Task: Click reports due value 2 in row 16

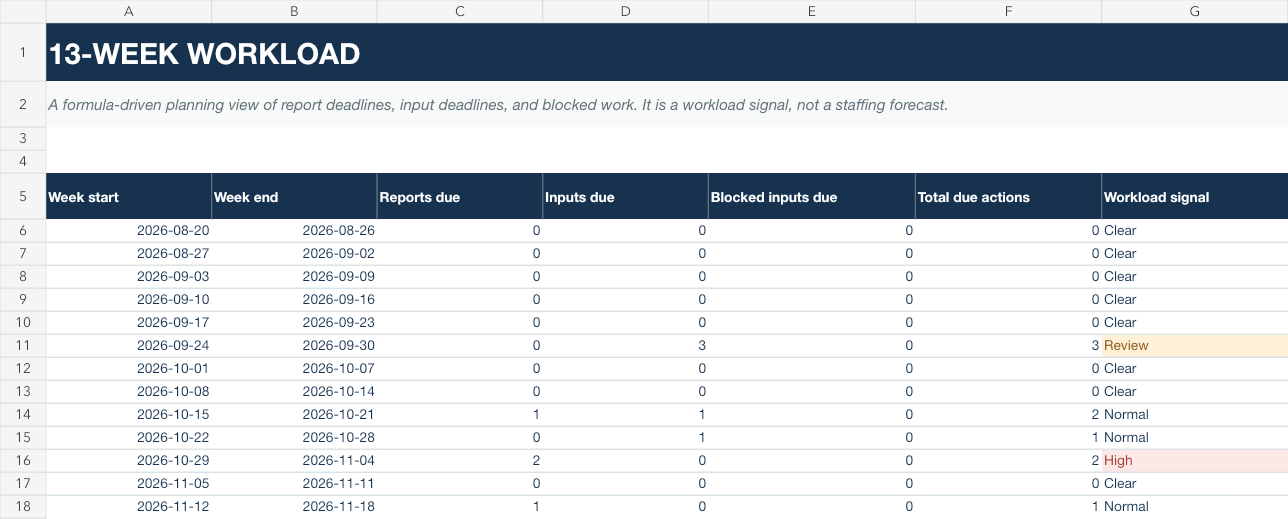Action: coord(459,460)
